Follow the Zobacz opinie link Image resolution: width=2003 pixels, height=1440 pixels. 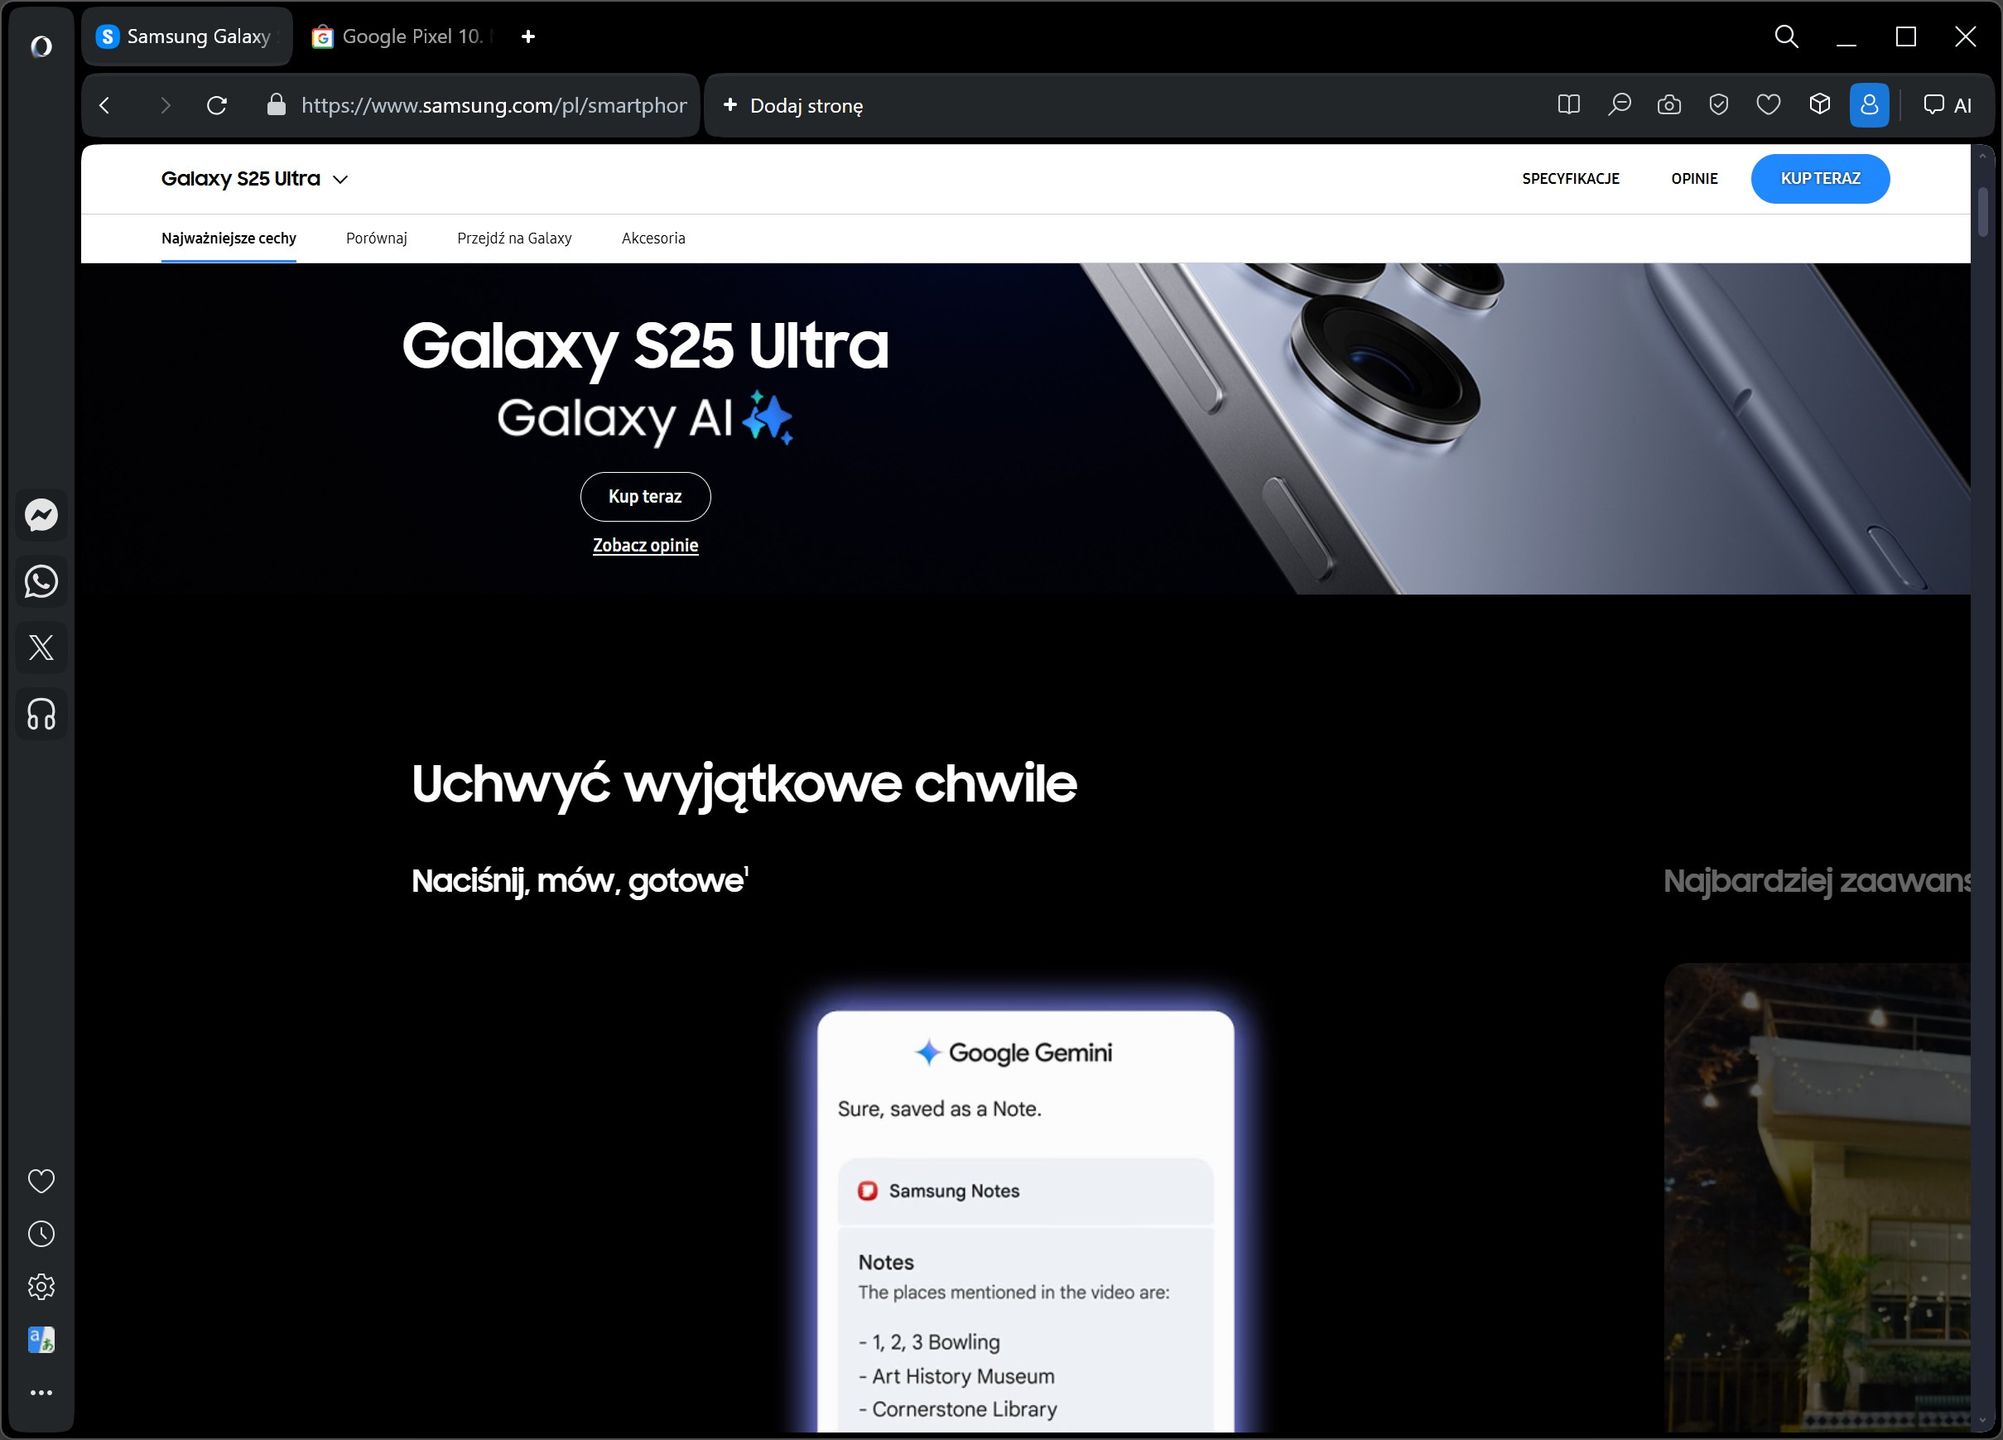pyautogui.click(x=645, y=545)
